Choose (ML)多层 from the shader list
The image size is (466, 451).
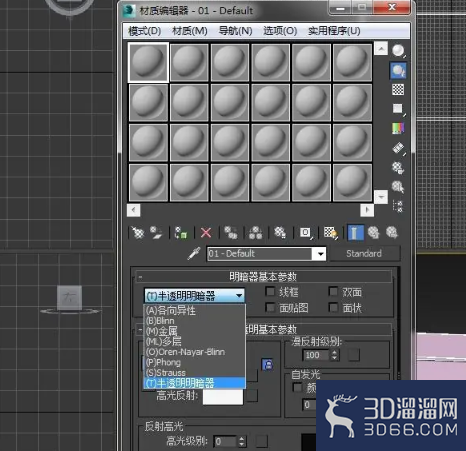[x=194, y=342]
